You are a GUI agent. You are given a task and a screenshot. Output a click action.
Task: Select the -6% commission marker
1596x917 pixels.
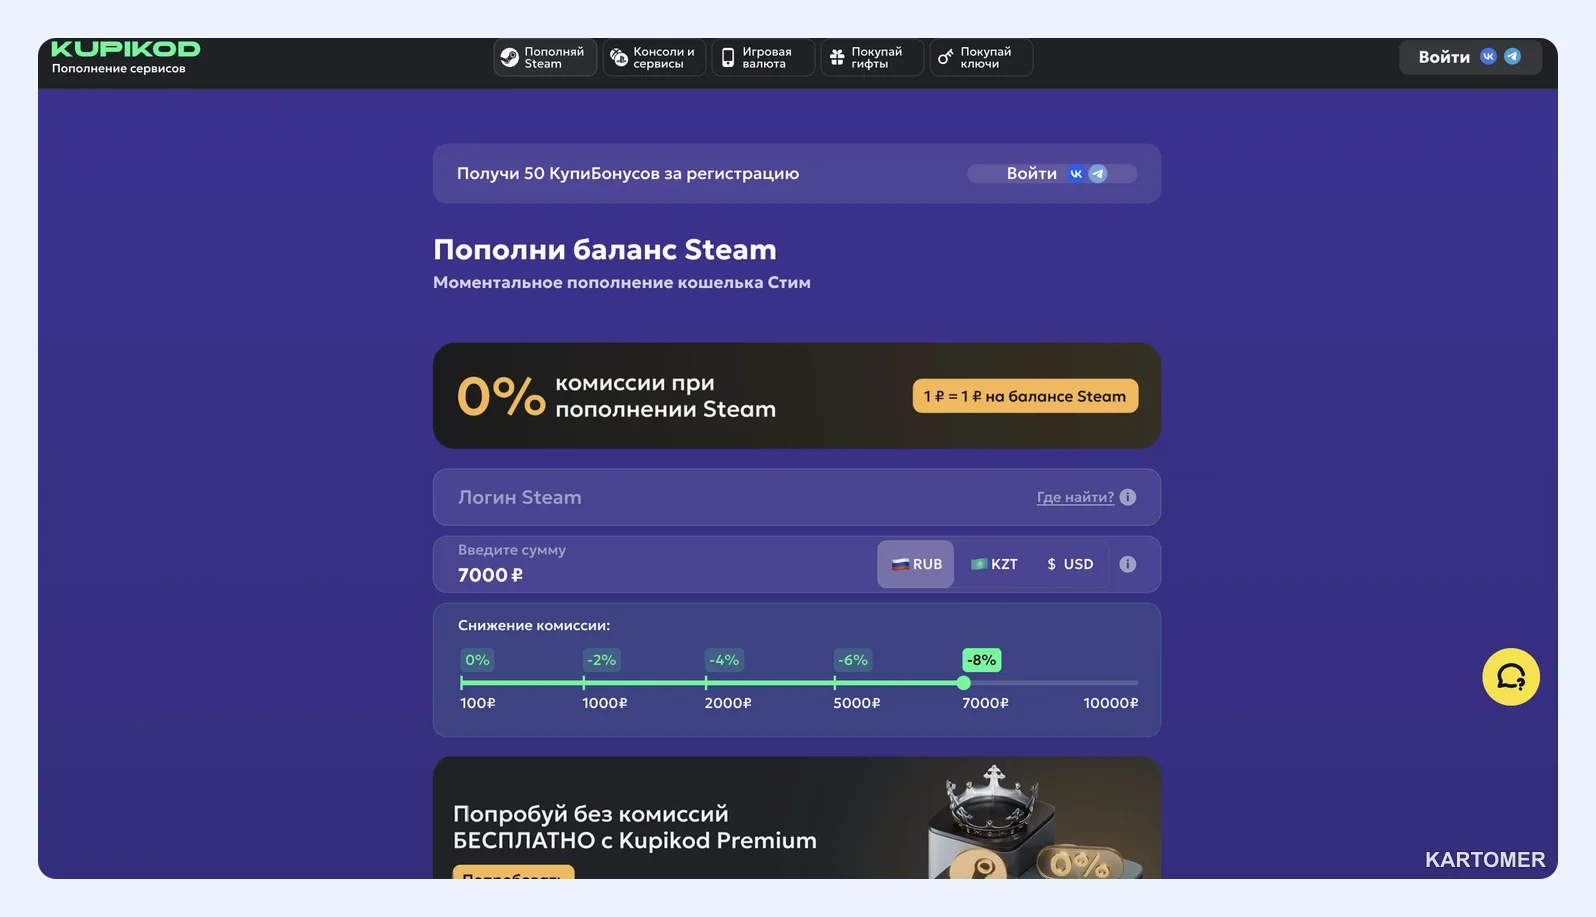(x=853, y=660)
